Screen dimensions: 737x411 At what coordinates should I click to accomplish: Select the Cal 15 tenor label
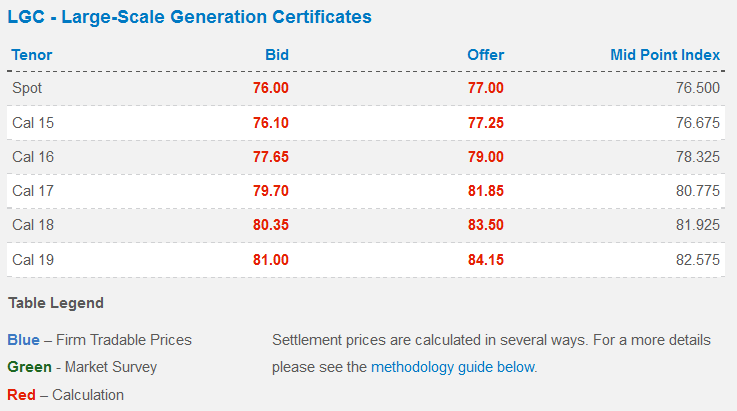[x=33, y=122]
